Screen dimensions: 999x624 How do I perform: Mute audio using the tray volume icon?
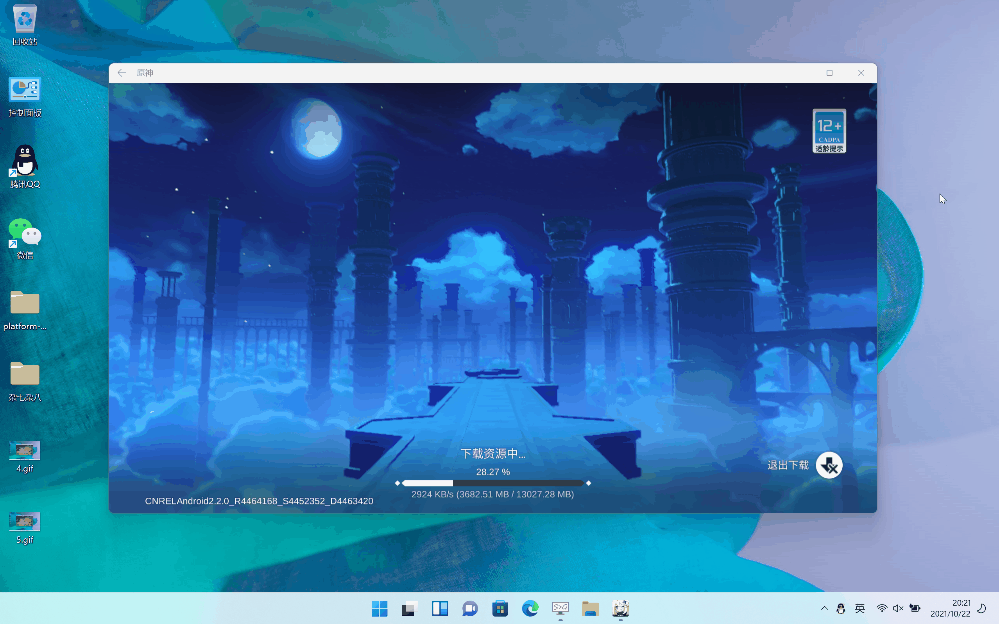898,607
